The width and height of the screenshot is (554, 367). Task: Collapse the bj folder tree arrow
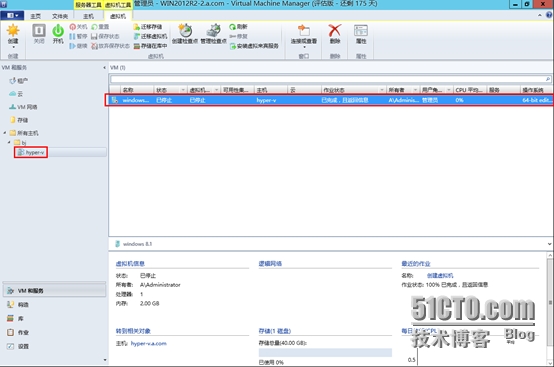coord(9,142)
